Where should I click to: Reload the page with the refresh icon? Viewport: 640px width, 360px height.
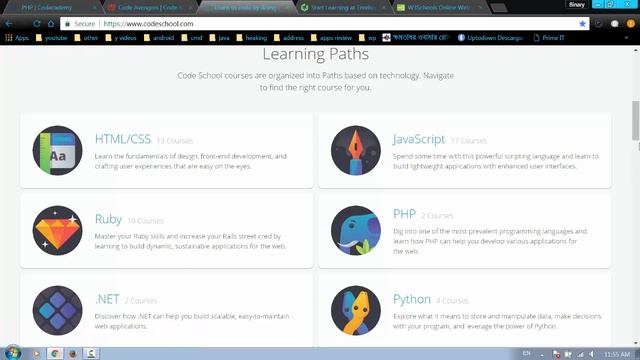(x=36, y=24)
